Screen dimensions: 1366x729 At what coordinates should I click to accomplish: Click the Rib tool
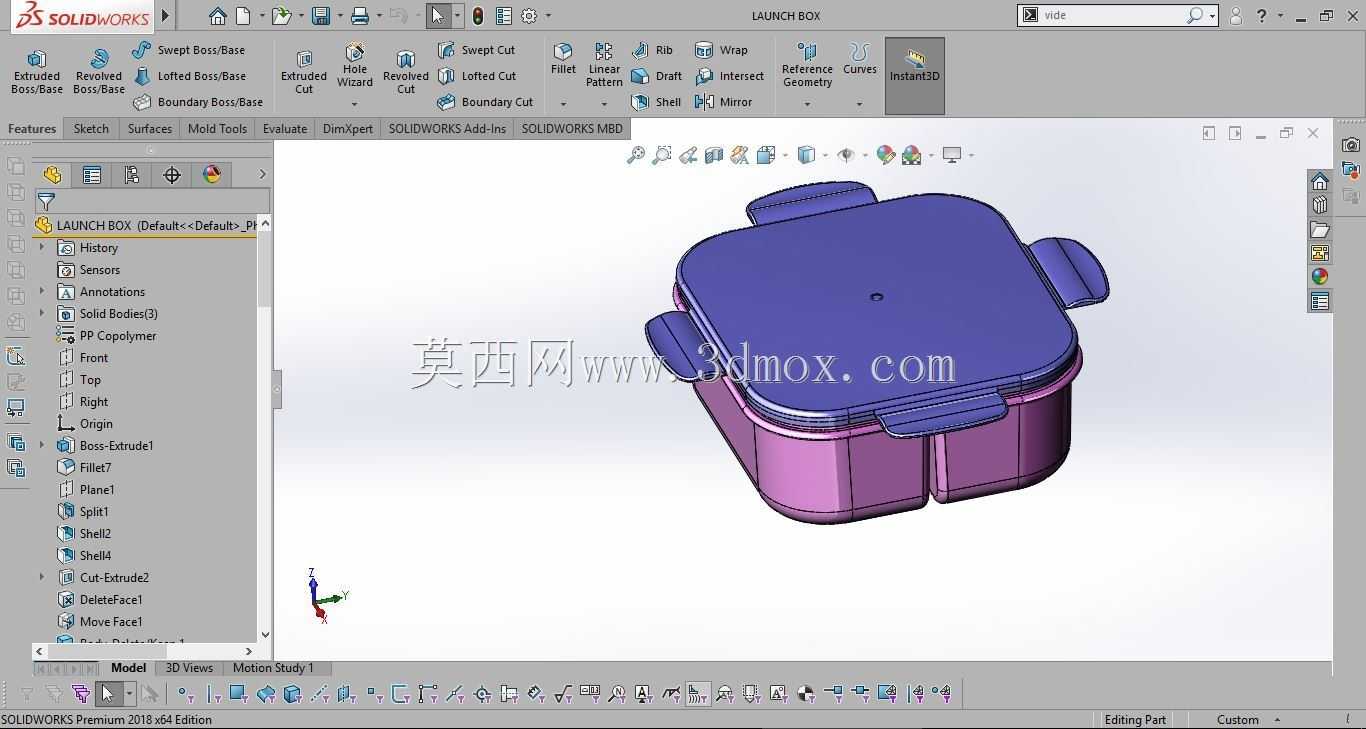tap(652, 50)
